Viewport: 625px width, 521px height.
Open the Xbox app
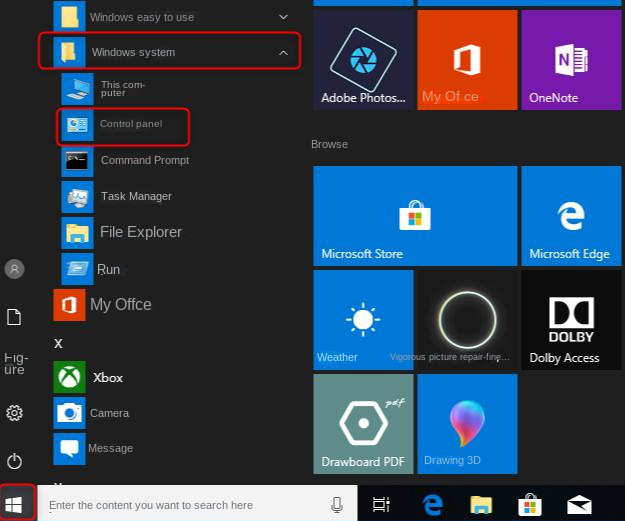pyautogui.click(x=88, y=377)
